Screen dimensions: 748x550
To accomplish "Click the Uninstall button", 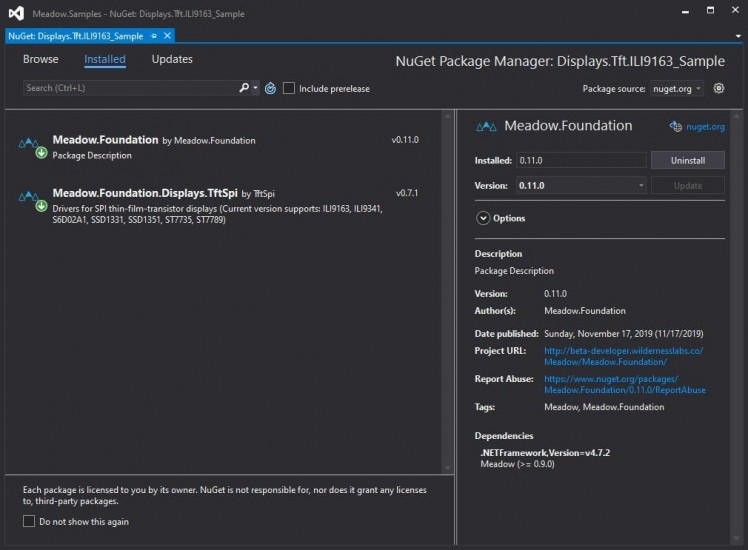I will click(687, 160).
